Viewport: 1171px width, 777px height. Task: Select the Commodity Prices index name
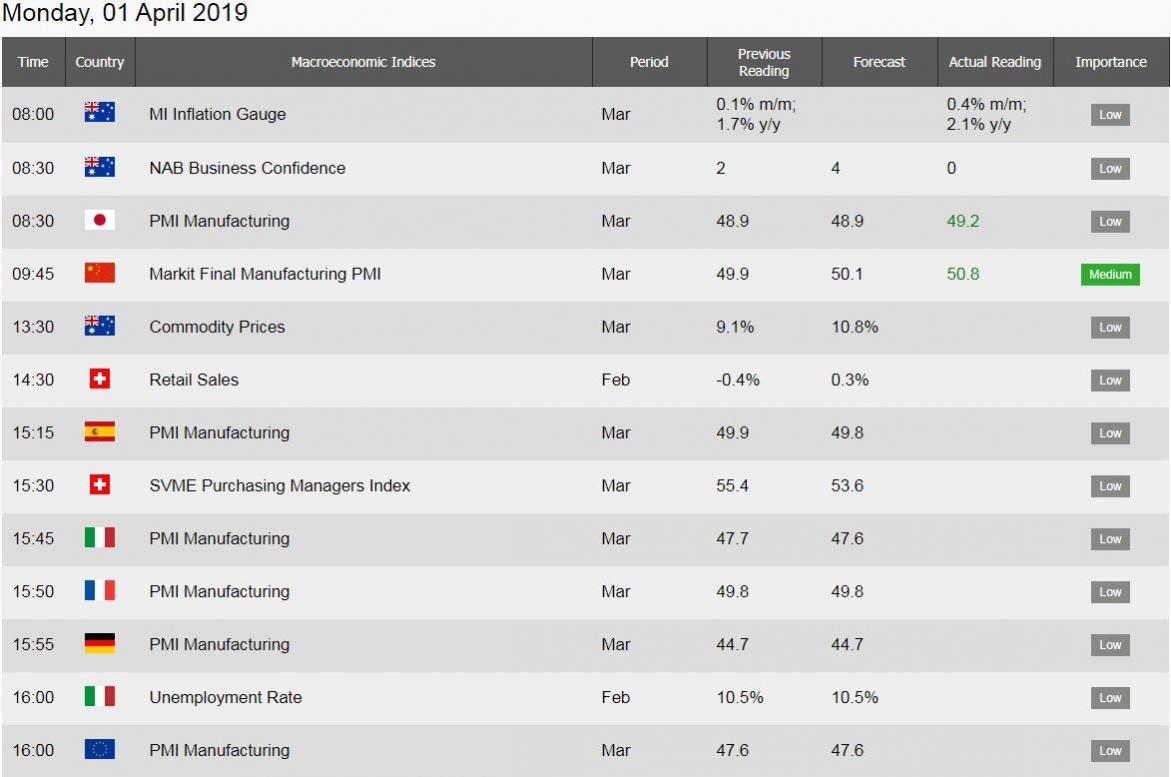tap(217, 327)
